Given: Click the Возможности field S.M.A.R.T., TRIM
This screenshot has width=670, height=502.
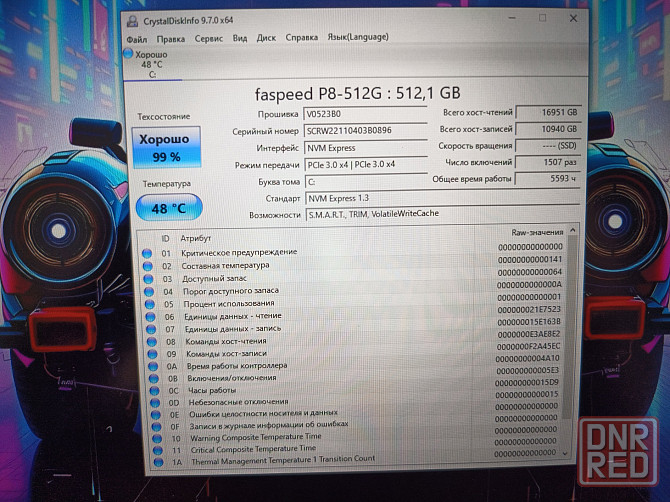Looking at the screenshot, I should (x=442, y=214).
